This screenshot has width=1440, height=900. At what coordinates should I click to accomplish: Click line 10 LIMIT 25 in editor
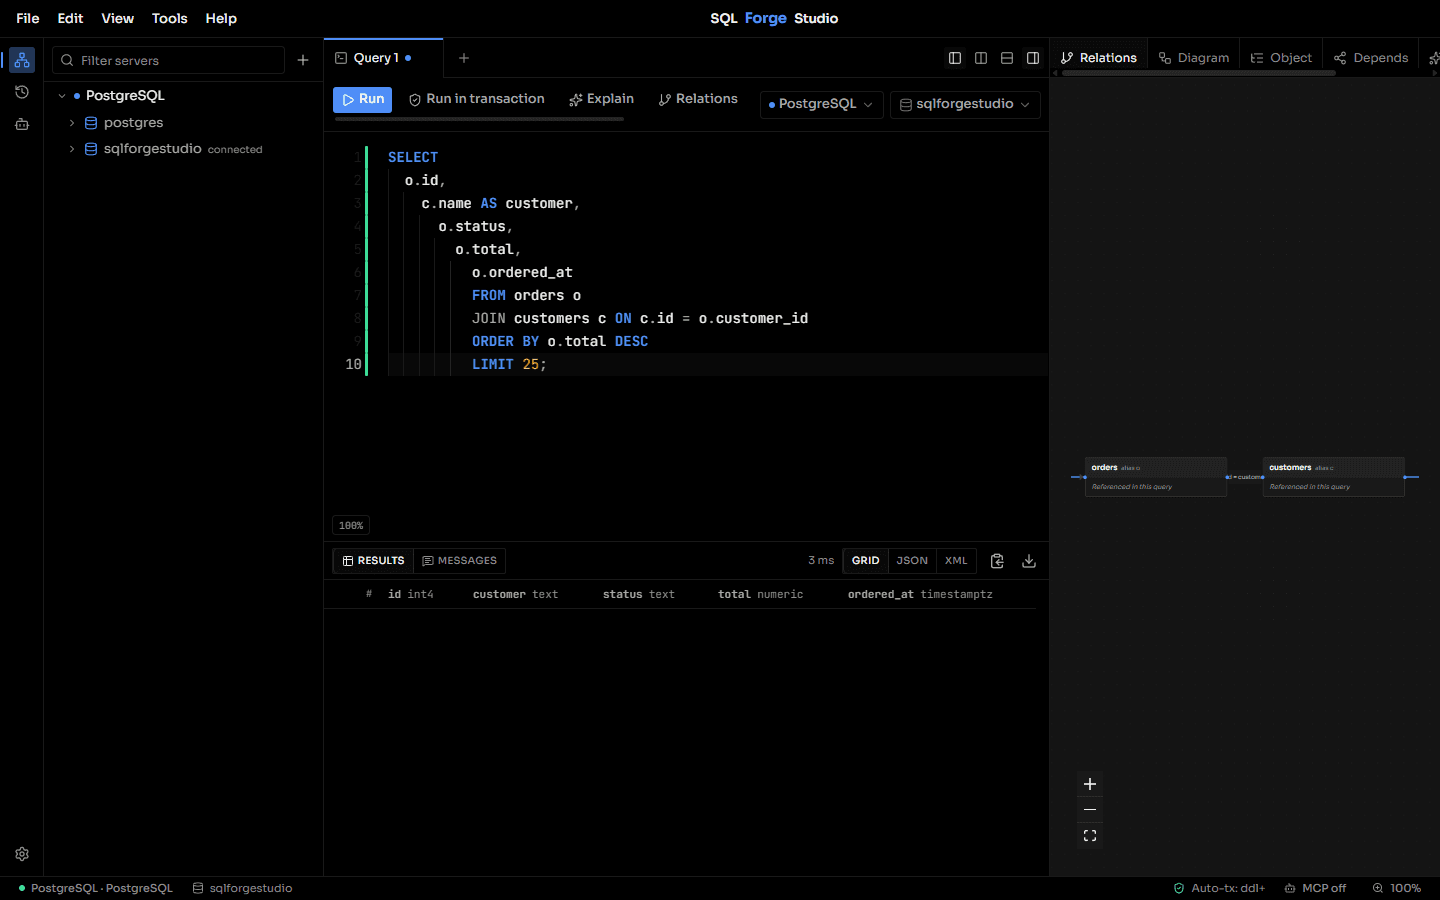[509, 364]
